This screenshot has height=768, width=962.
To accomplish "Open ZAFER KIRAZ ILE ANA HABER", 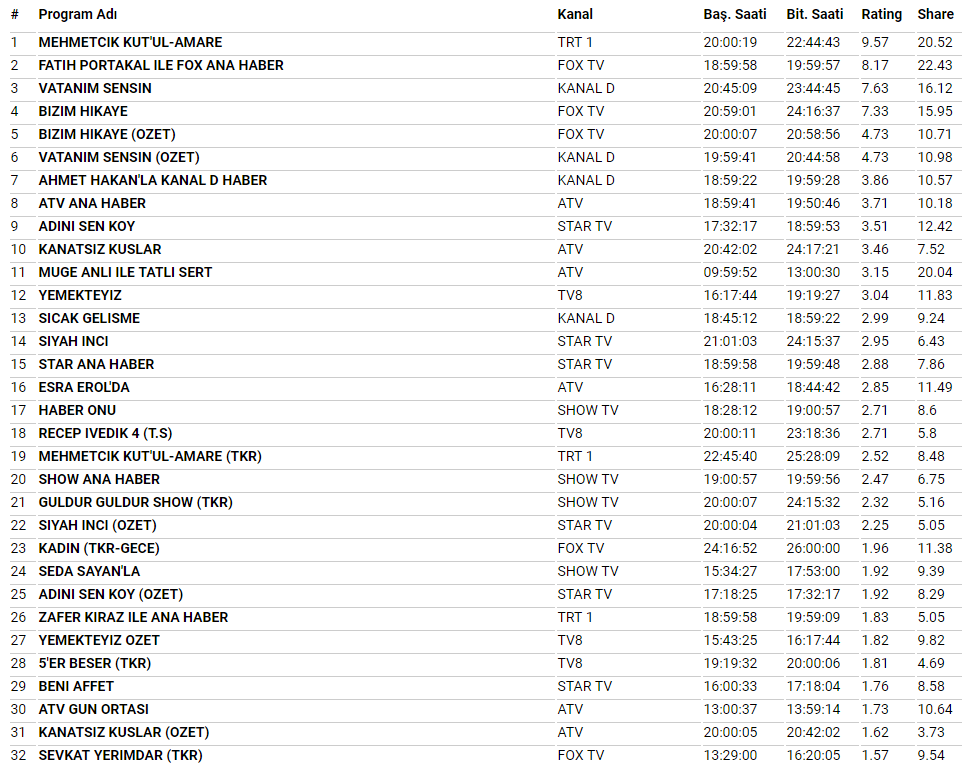I will (x=133, y=617).
